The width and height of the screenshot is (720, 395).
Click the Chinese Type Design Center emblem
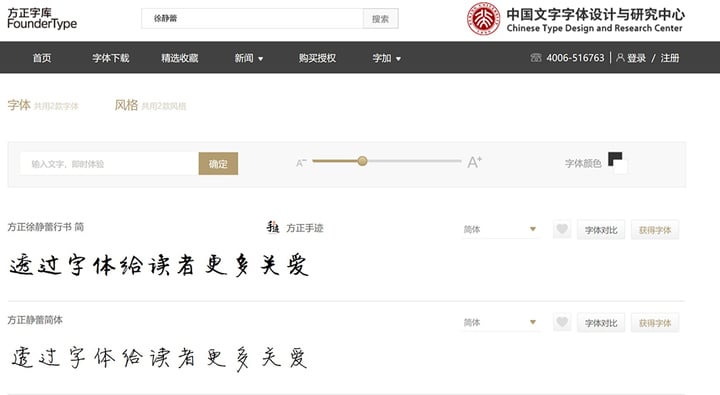pos(484,19)
